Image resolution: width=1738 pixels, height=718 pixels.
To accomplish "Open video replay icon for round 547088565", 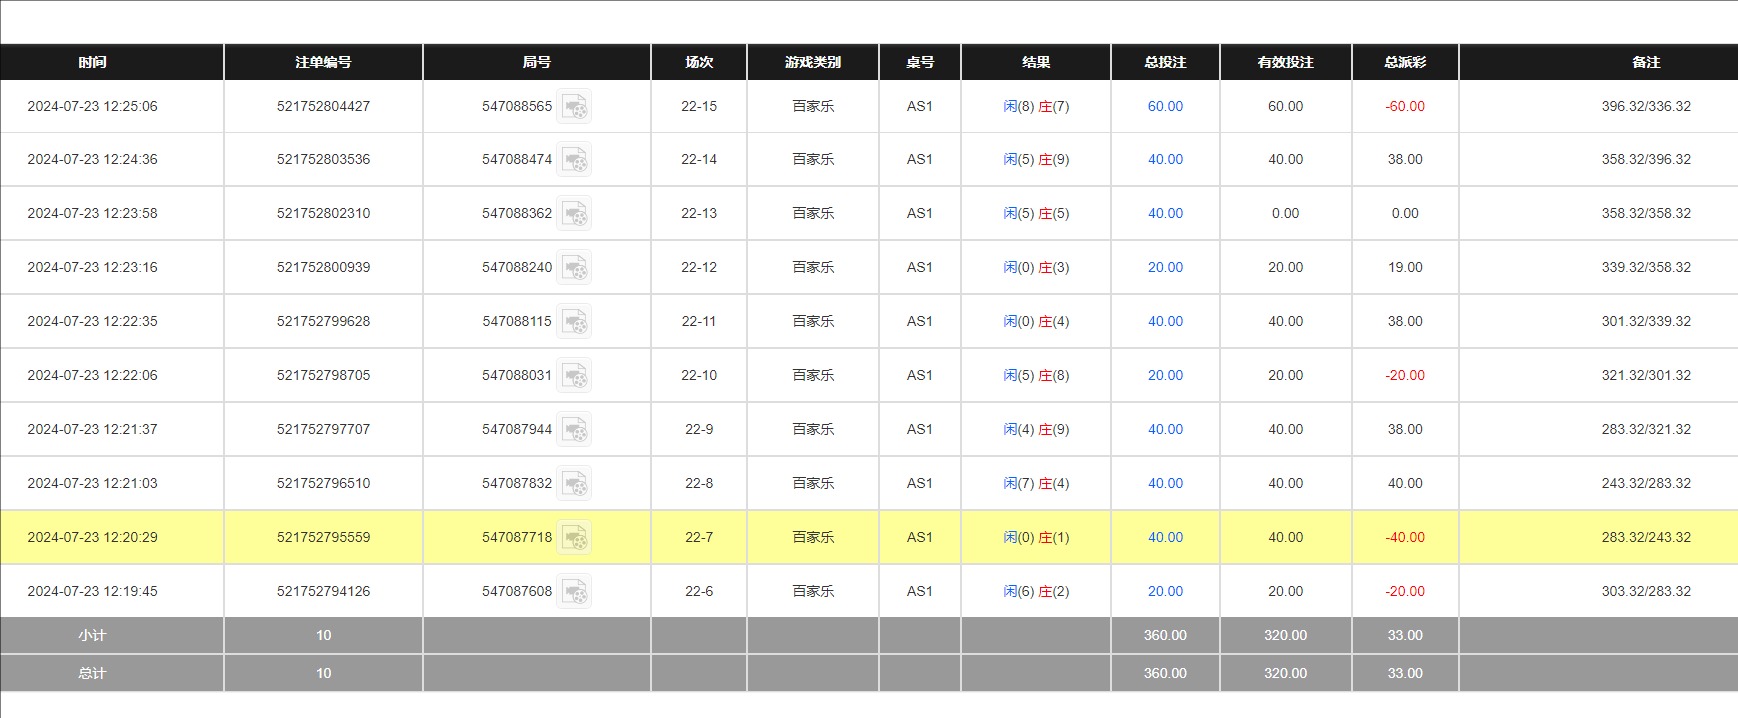I will coord(574,106).
